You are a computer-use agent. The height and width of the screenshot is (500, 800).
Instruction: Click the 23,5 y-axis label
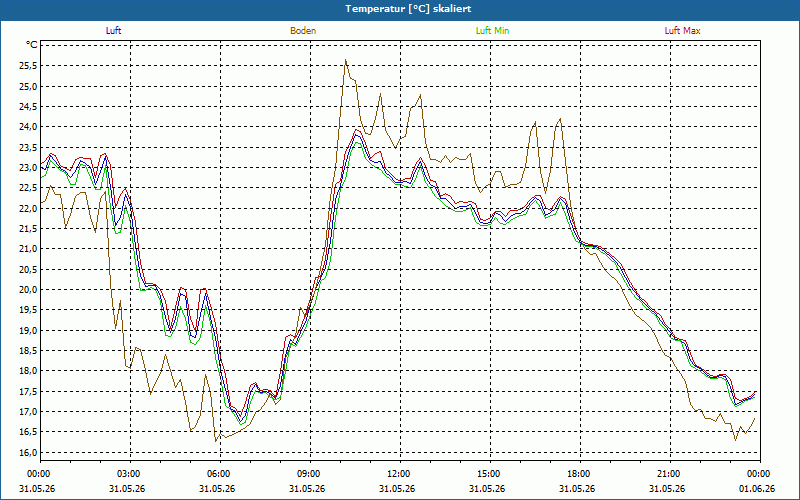click(28, 147)
